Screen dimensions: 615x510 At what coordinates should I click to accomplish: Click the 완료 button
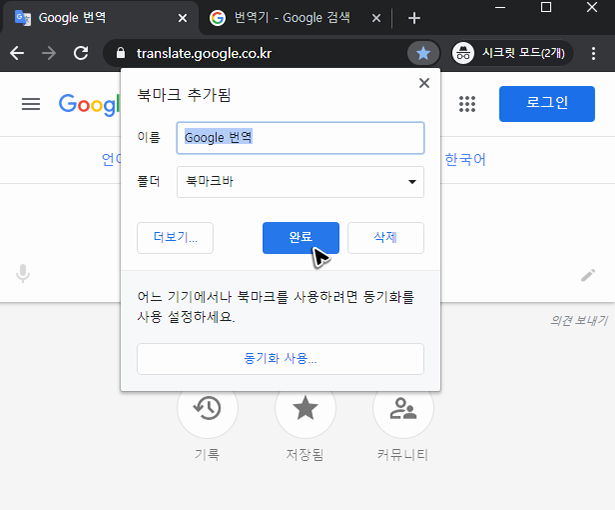coord(301,238)
